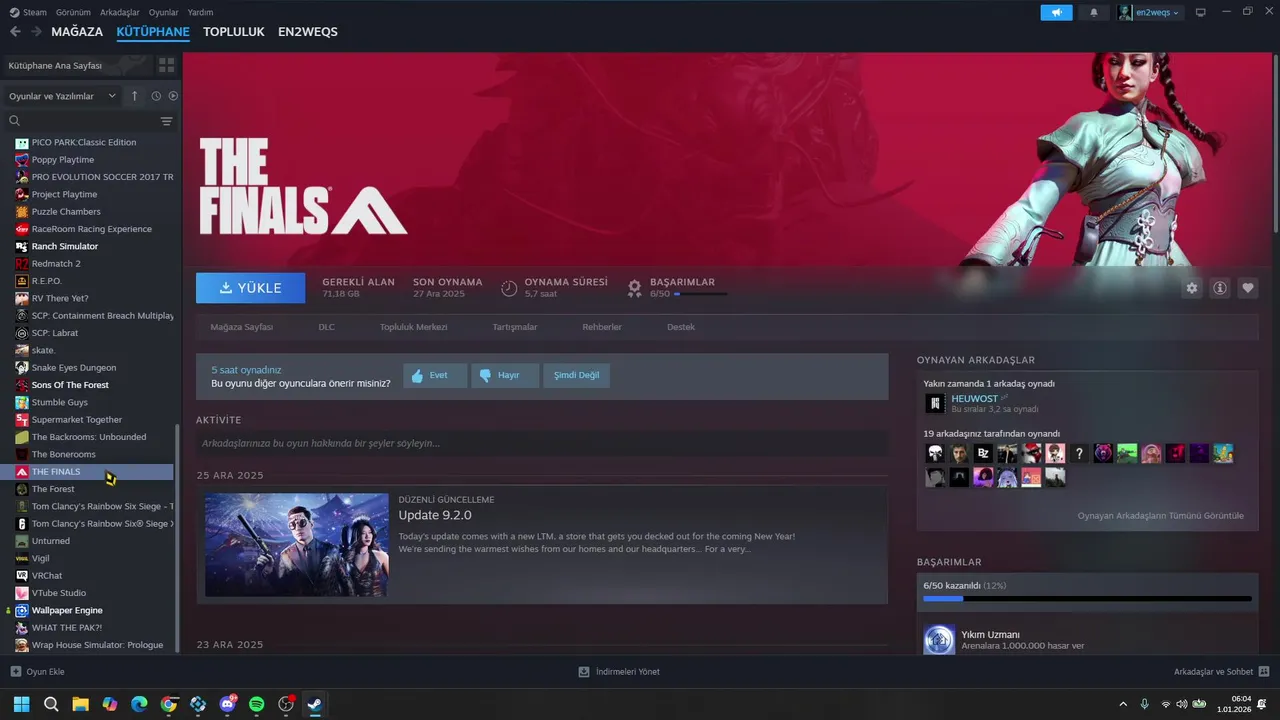Switch to the TOPLULUK tab
Screen dimensions: 1280x720
tap(234, 32)
